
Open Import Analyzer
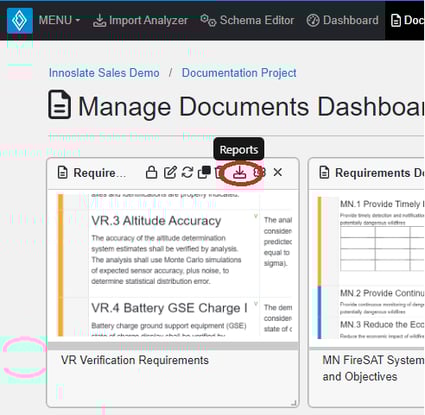coord(140,21)
